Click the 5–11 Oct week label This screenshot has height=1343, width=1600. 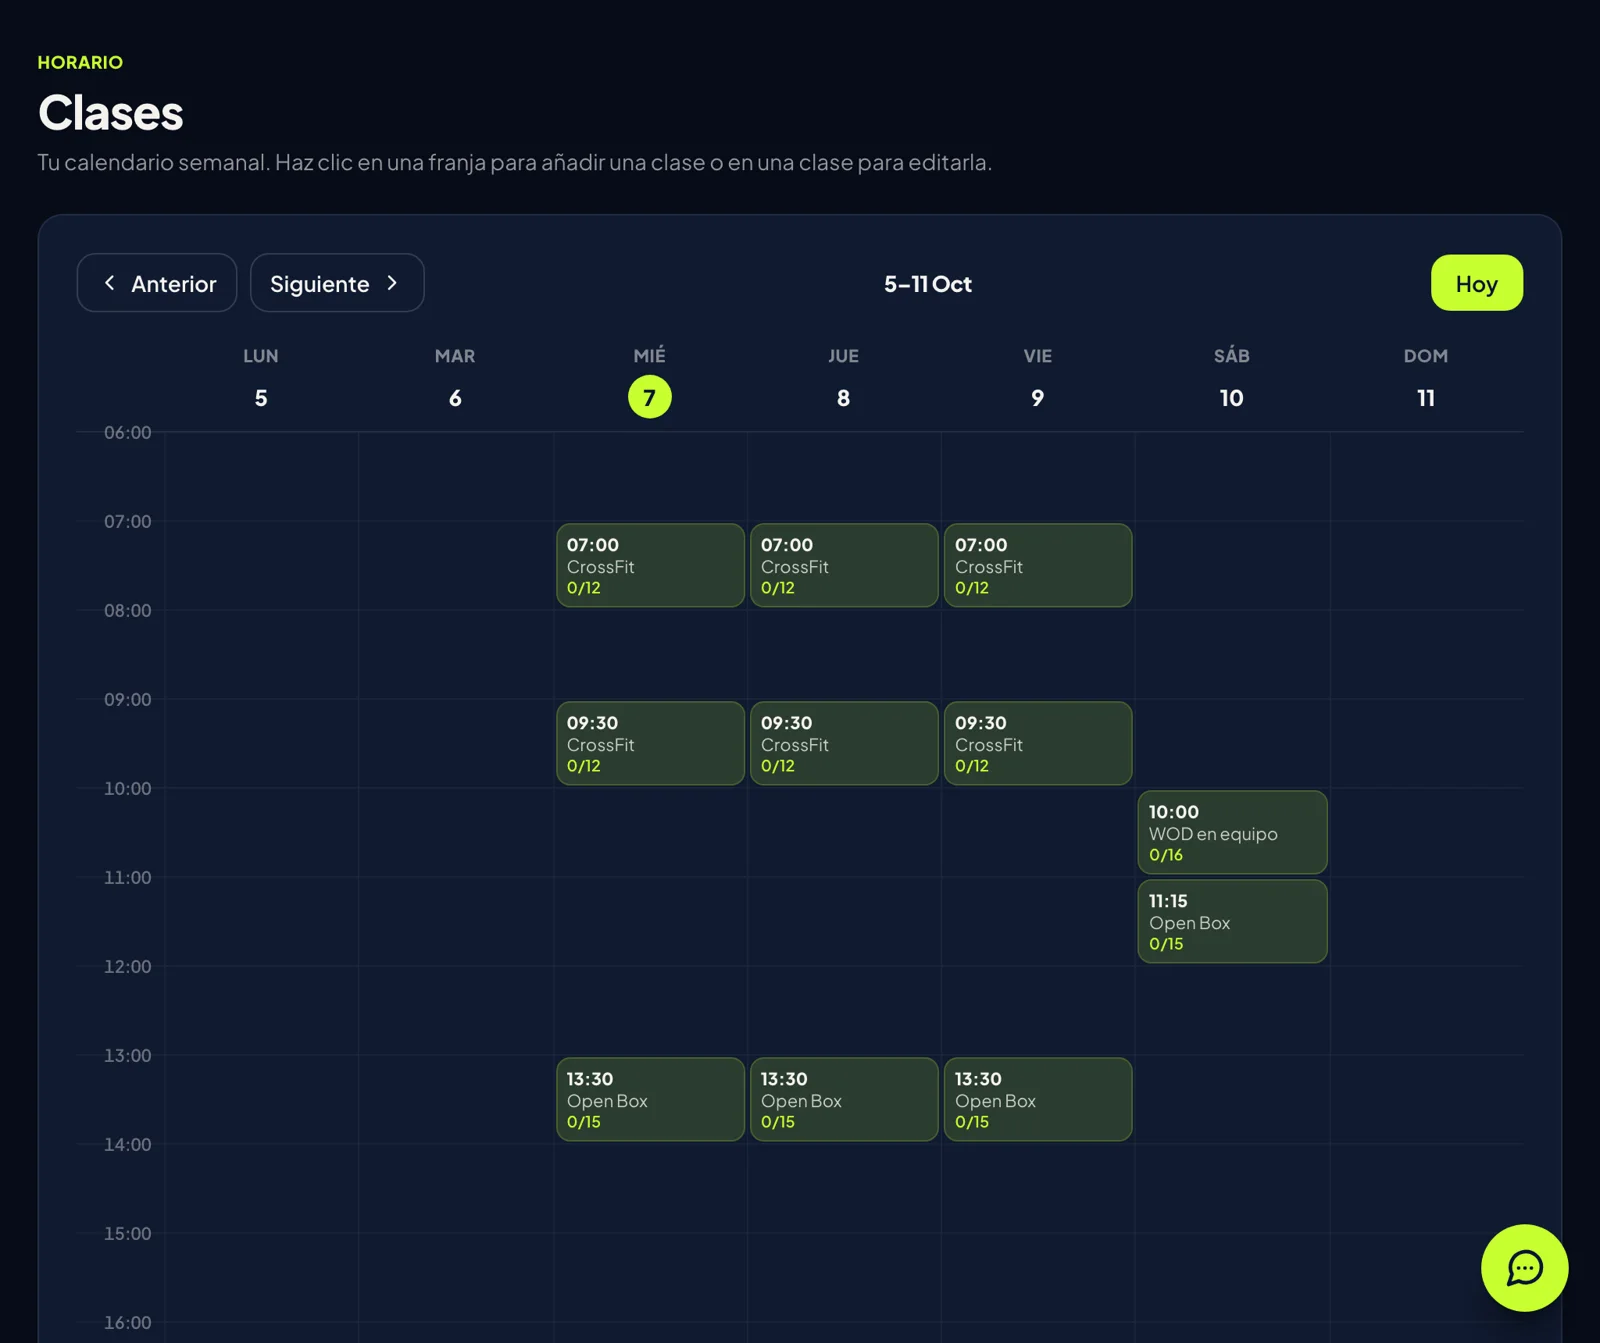[x=927, y=284]
